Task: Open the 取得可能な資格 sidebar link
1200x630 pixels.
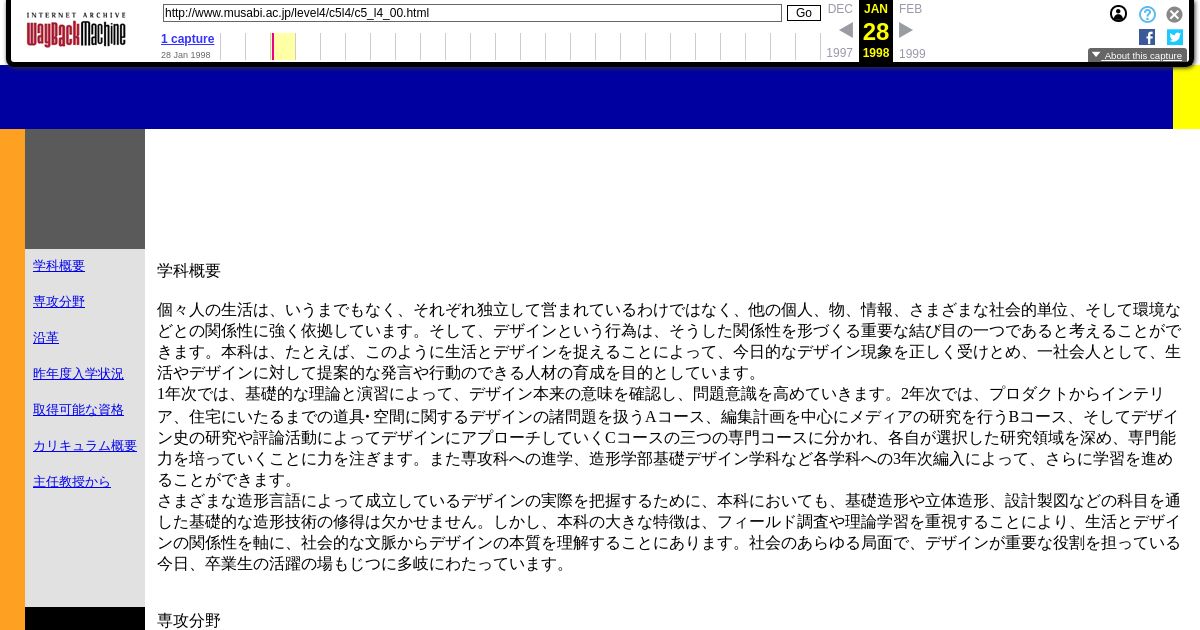Action: (78, 410)
